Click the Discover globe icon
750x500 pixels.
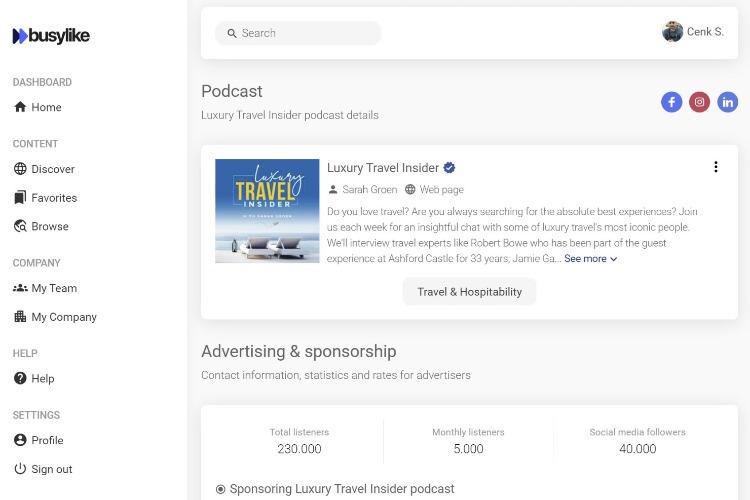coord(20,168)
